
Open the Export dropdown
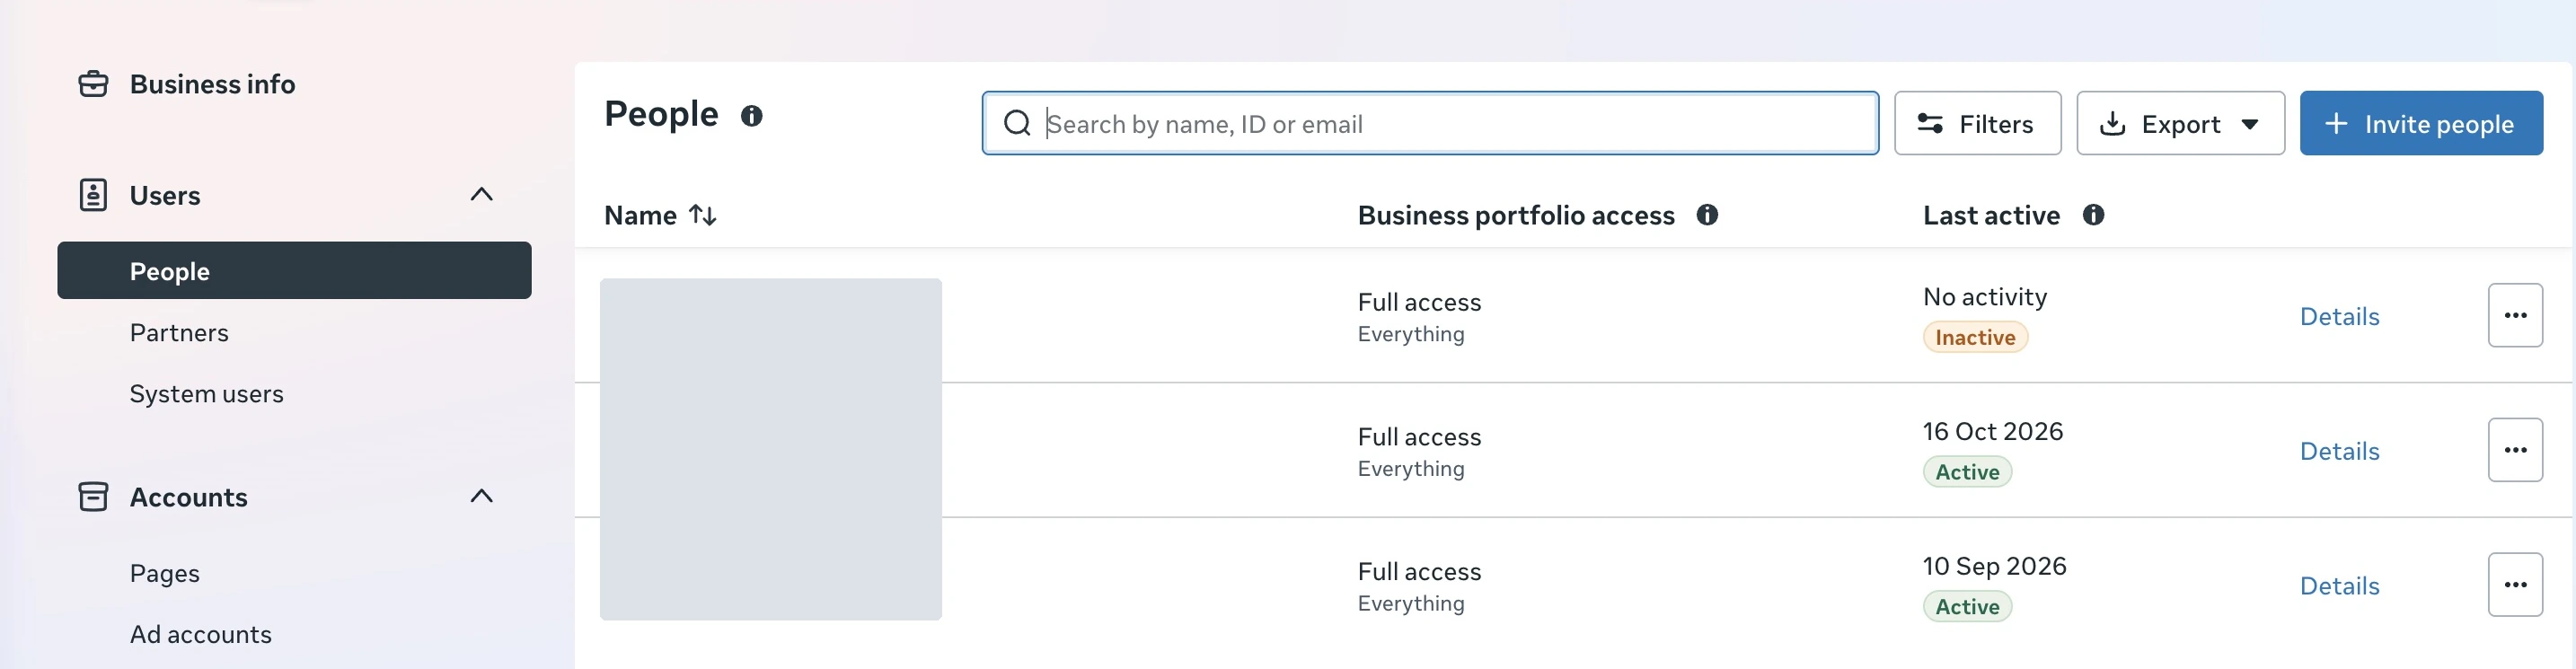(2180, 123)
